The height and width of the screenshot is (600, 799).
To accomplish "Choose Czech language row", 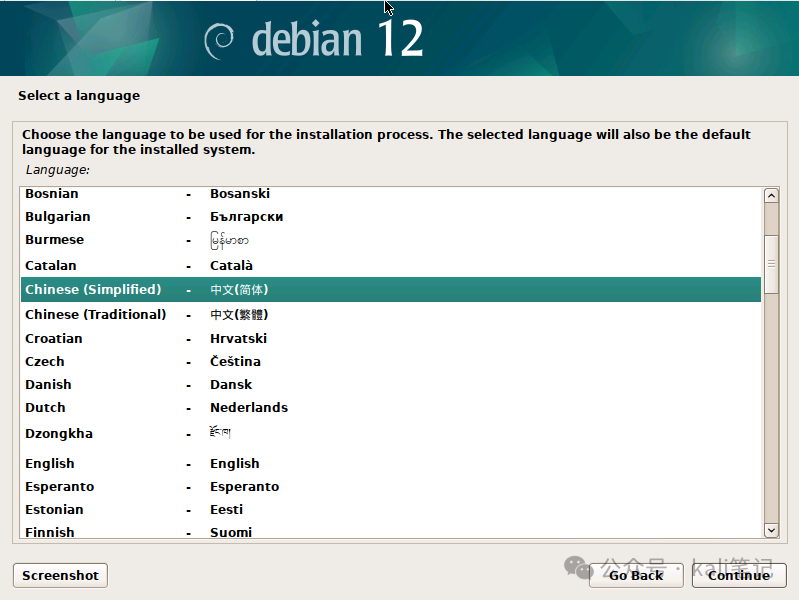I will coord(391,361).
